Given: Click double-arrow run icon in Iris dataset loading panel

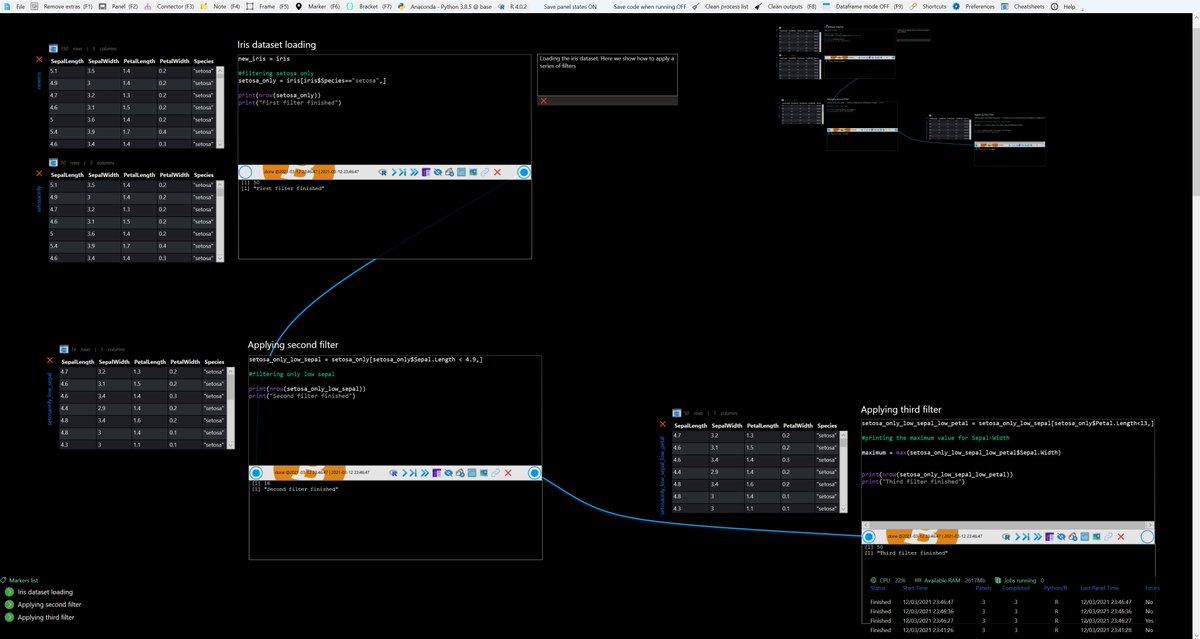Looking at the screenshot, I should pos(414,172).
